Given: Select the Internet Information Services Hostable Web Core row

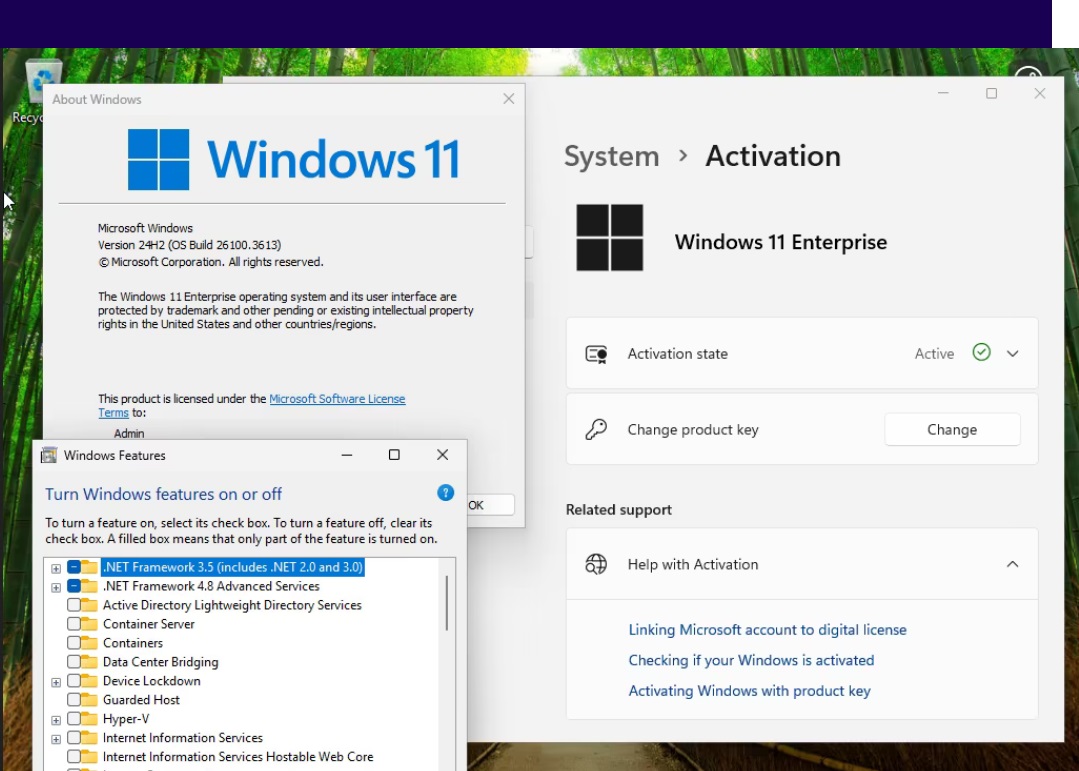Looking at the screenshot, I should [238, 757].
